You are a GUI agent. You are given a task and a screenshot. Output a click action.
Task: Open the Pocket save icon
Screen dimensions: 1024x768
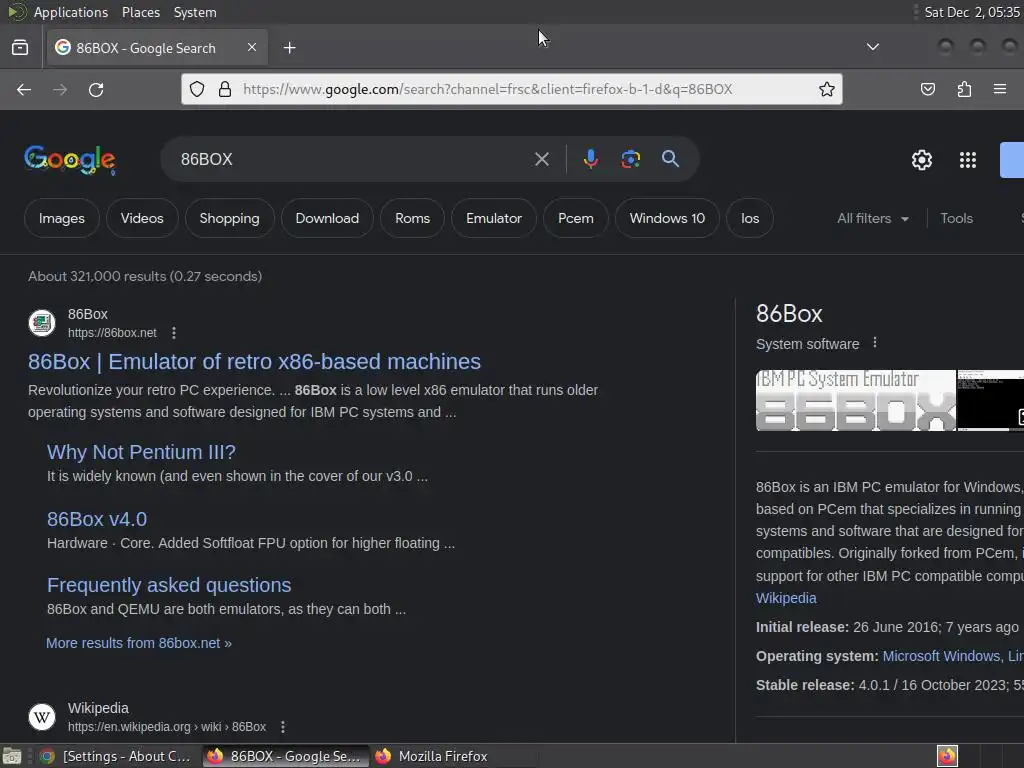pyautogui.click(x=927, y=89)
